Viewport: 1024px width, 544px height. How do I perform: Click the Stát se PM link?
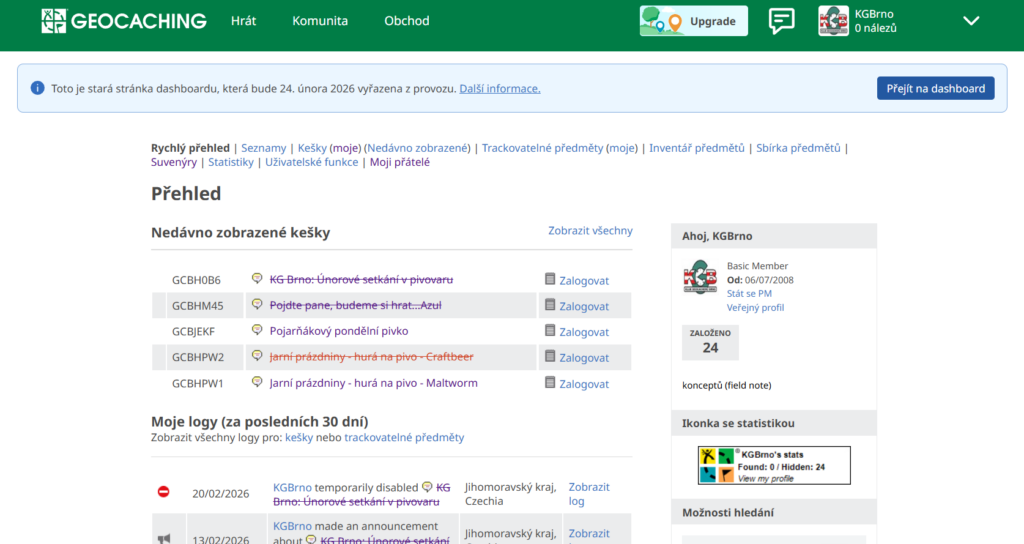point(749,294)
